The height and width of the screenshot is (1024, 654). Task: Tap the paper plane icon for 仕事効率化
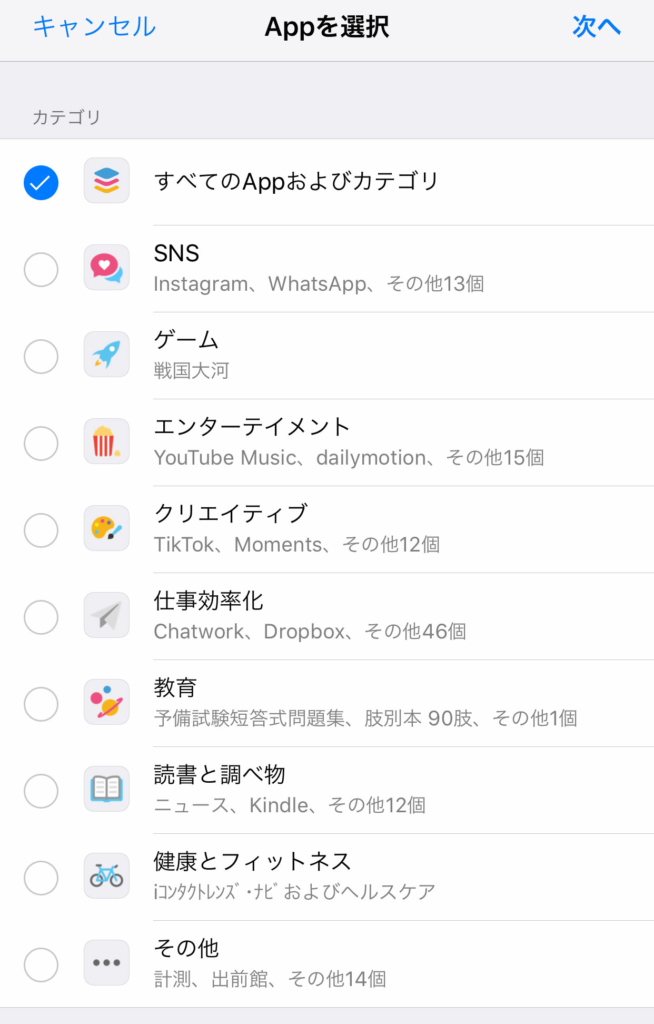(106, 616)
